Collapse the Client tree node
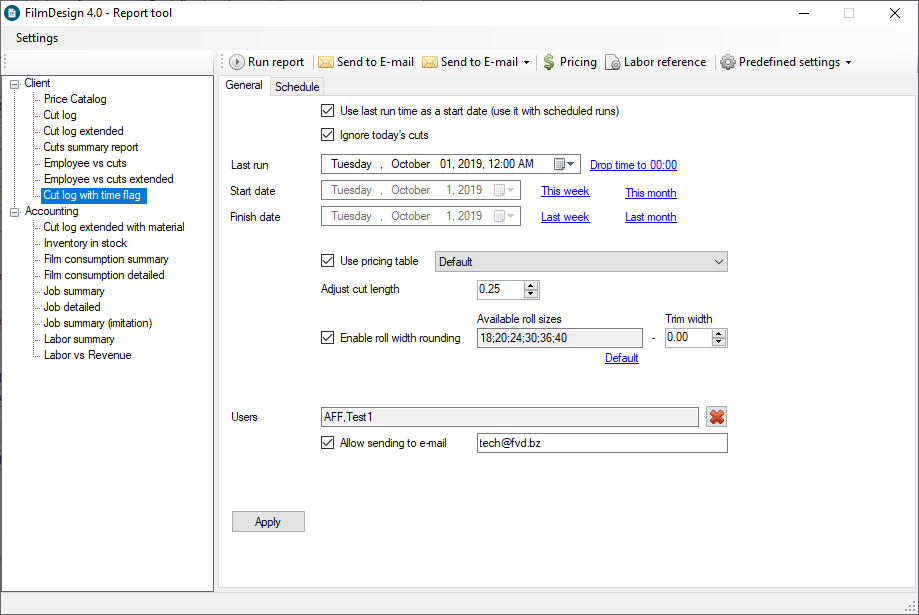 coord(15,84)
